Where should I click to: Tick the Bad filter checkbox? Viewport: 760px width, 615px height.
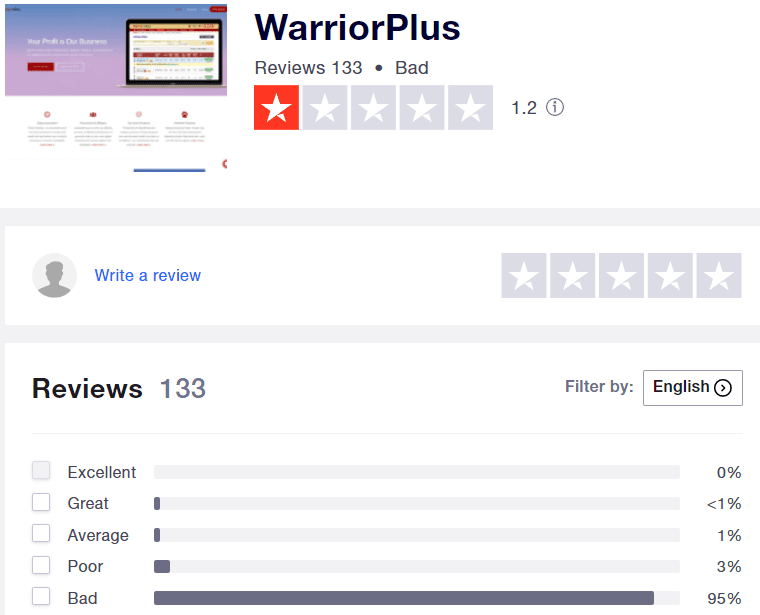pos(41,596)
